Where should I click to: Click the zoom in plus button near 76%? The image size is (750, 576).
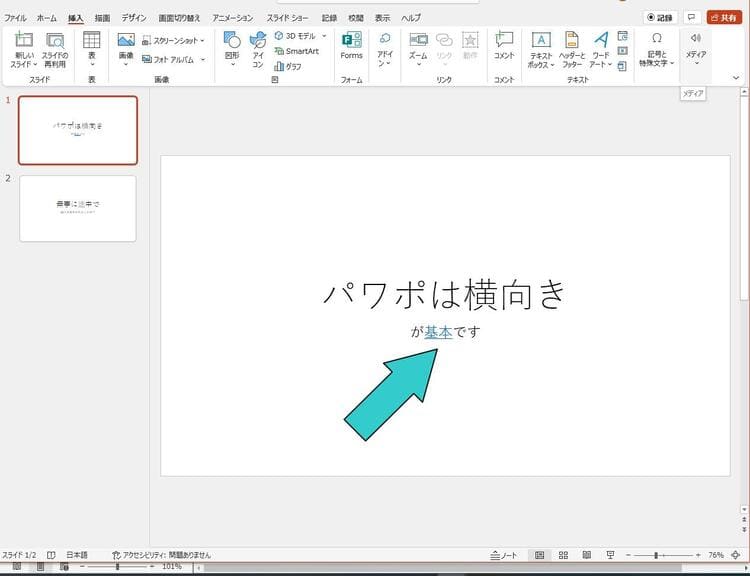tap(698, 555)
